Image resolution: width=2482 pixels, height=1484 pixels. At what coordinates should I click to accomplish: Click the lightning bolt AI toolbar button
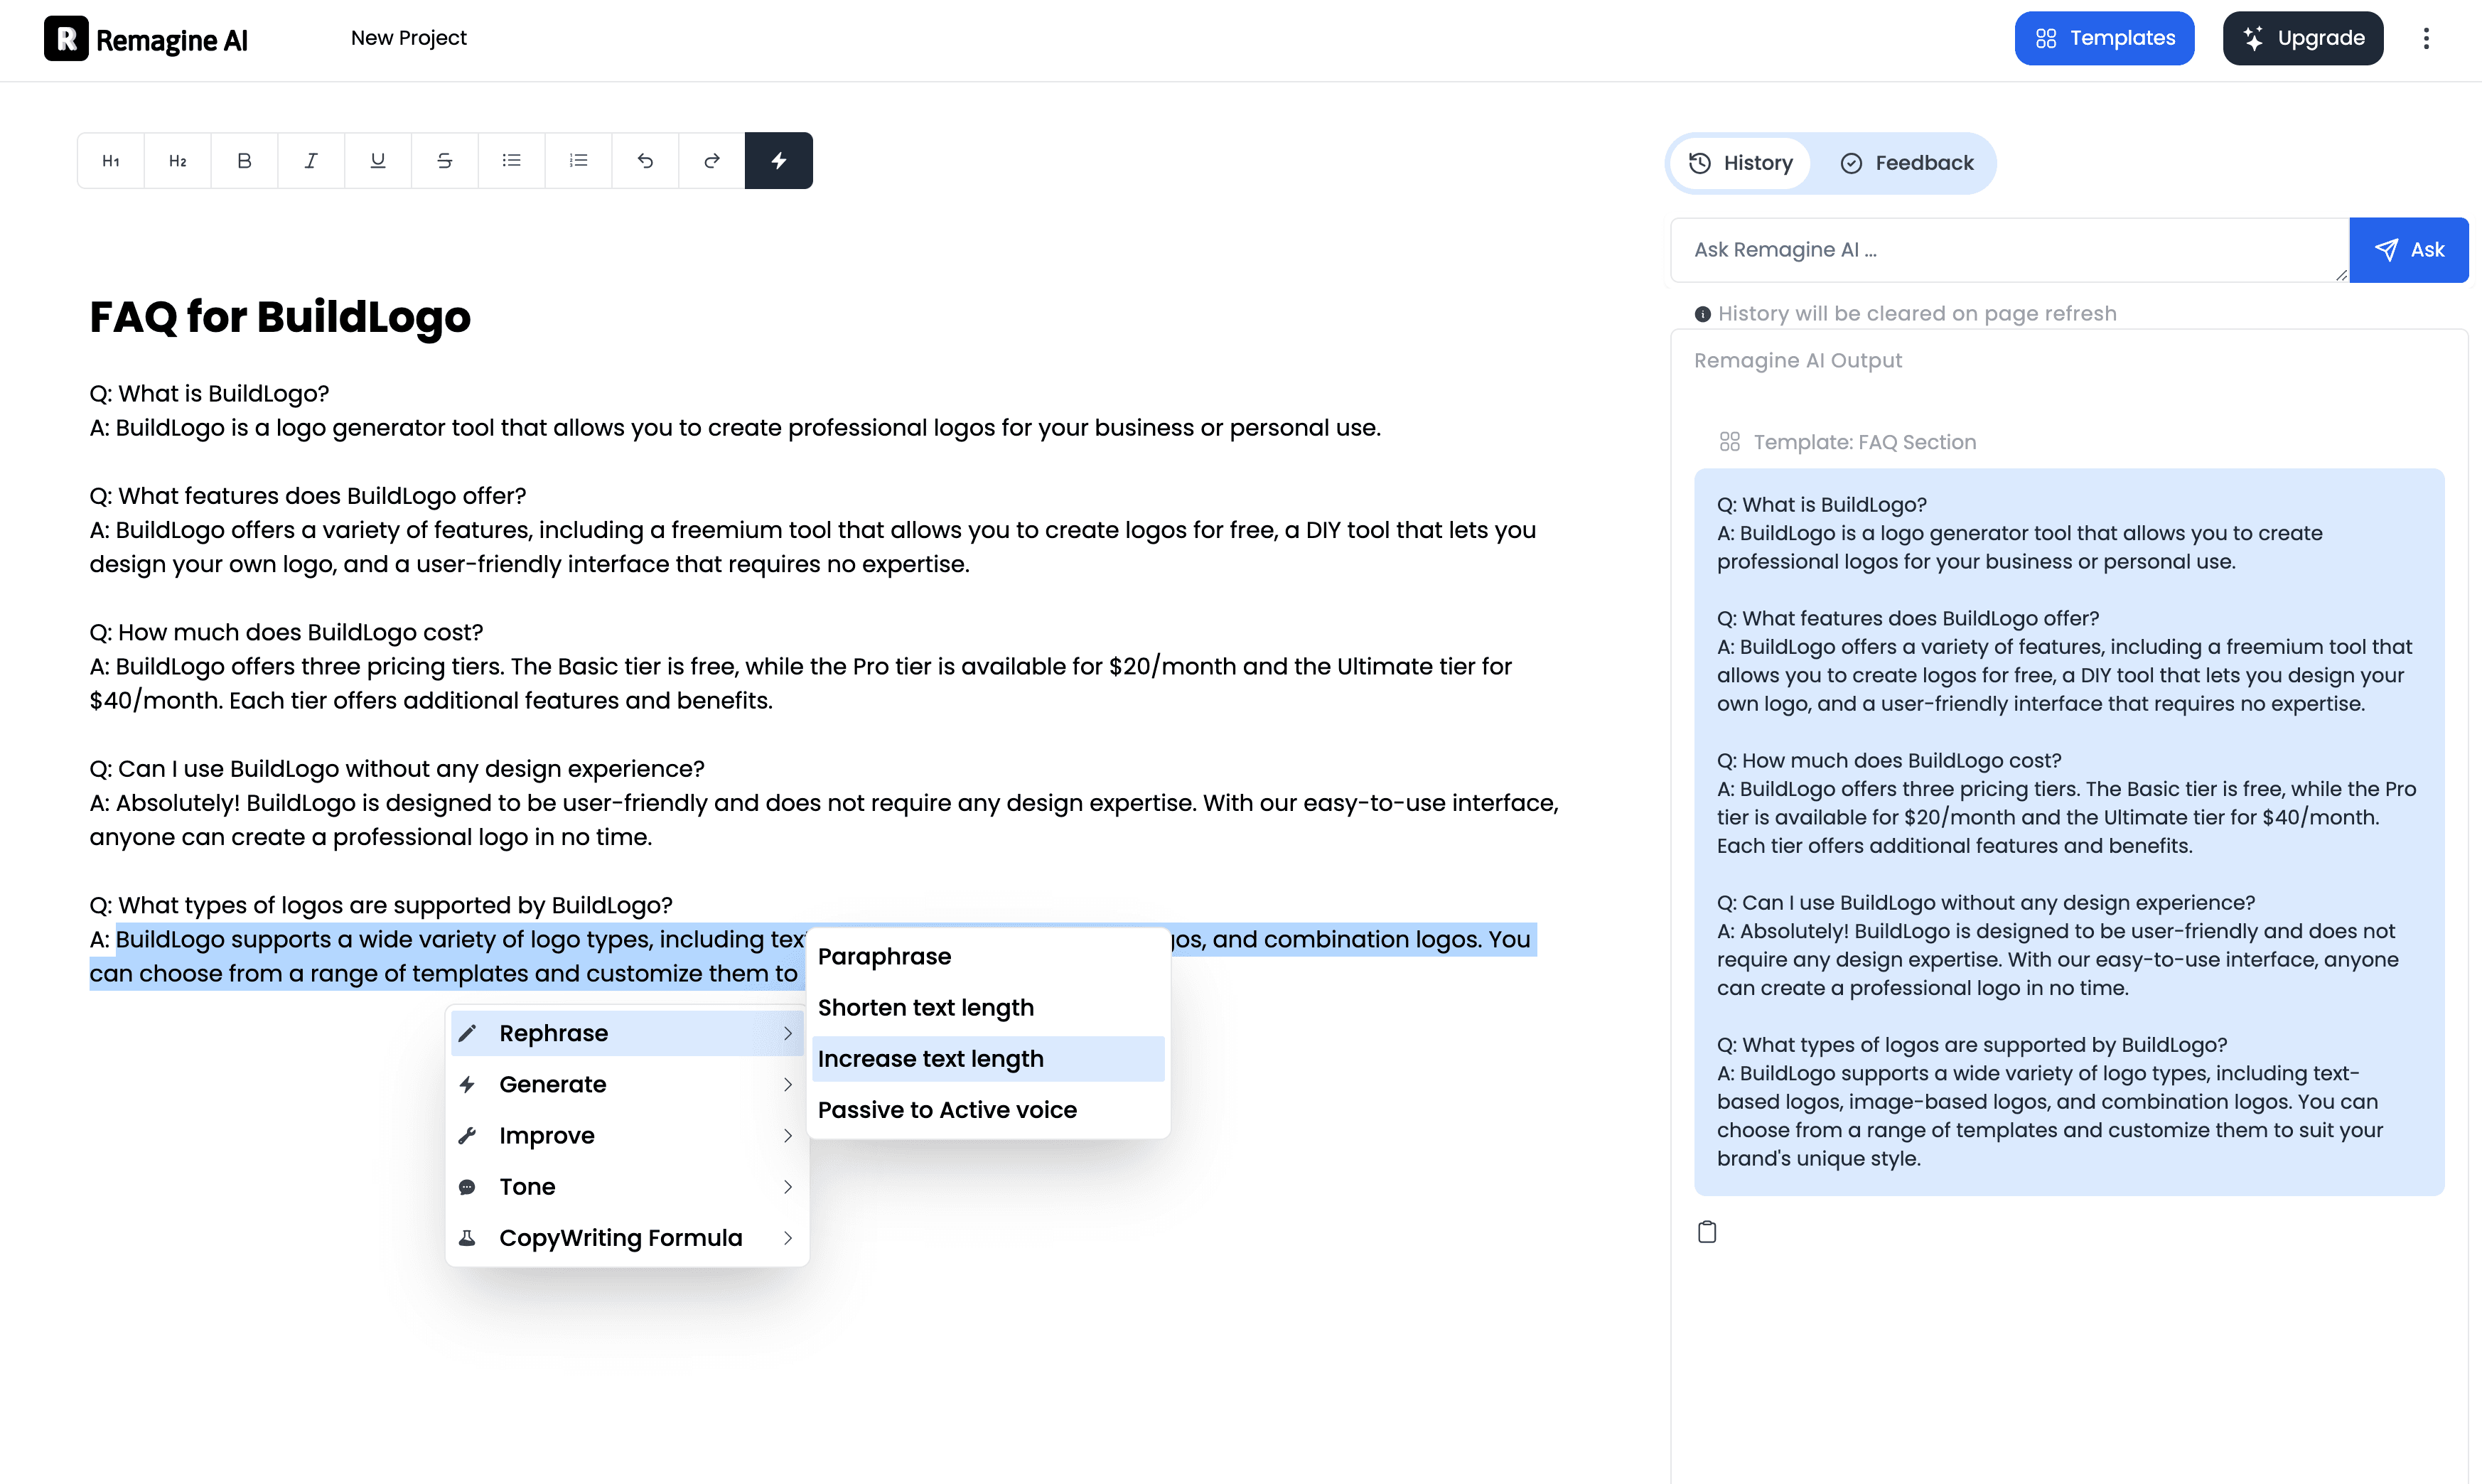click(x=779, y=161)
